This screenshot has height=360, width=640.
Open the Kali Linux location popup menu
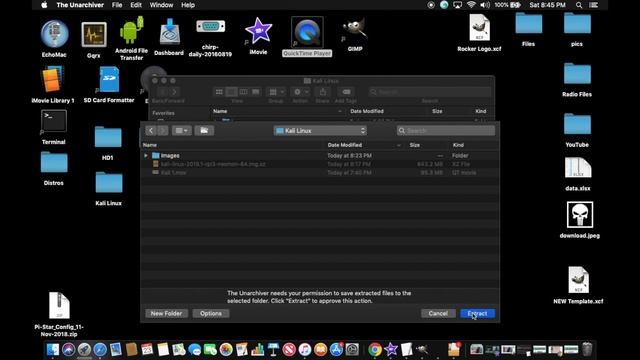tap(320, 131)
